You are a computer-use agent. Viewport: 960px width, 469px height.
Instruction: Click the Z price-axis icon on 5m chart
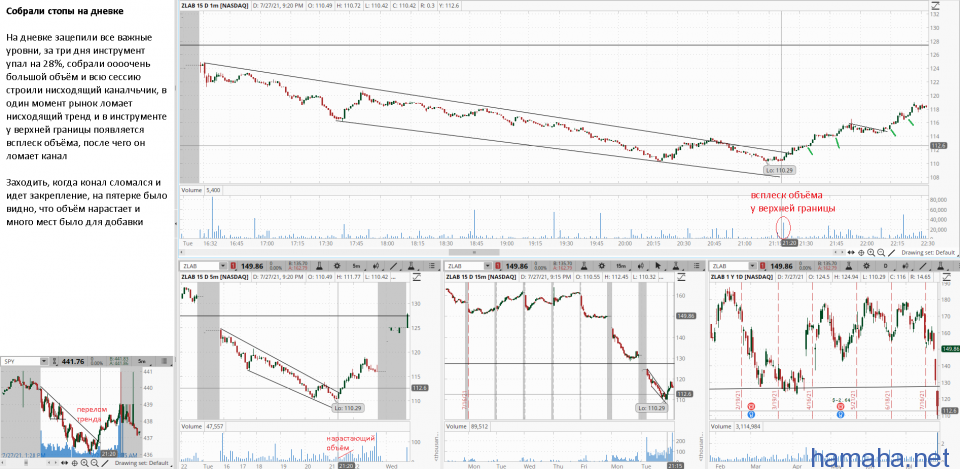click(x=417, y=277)
